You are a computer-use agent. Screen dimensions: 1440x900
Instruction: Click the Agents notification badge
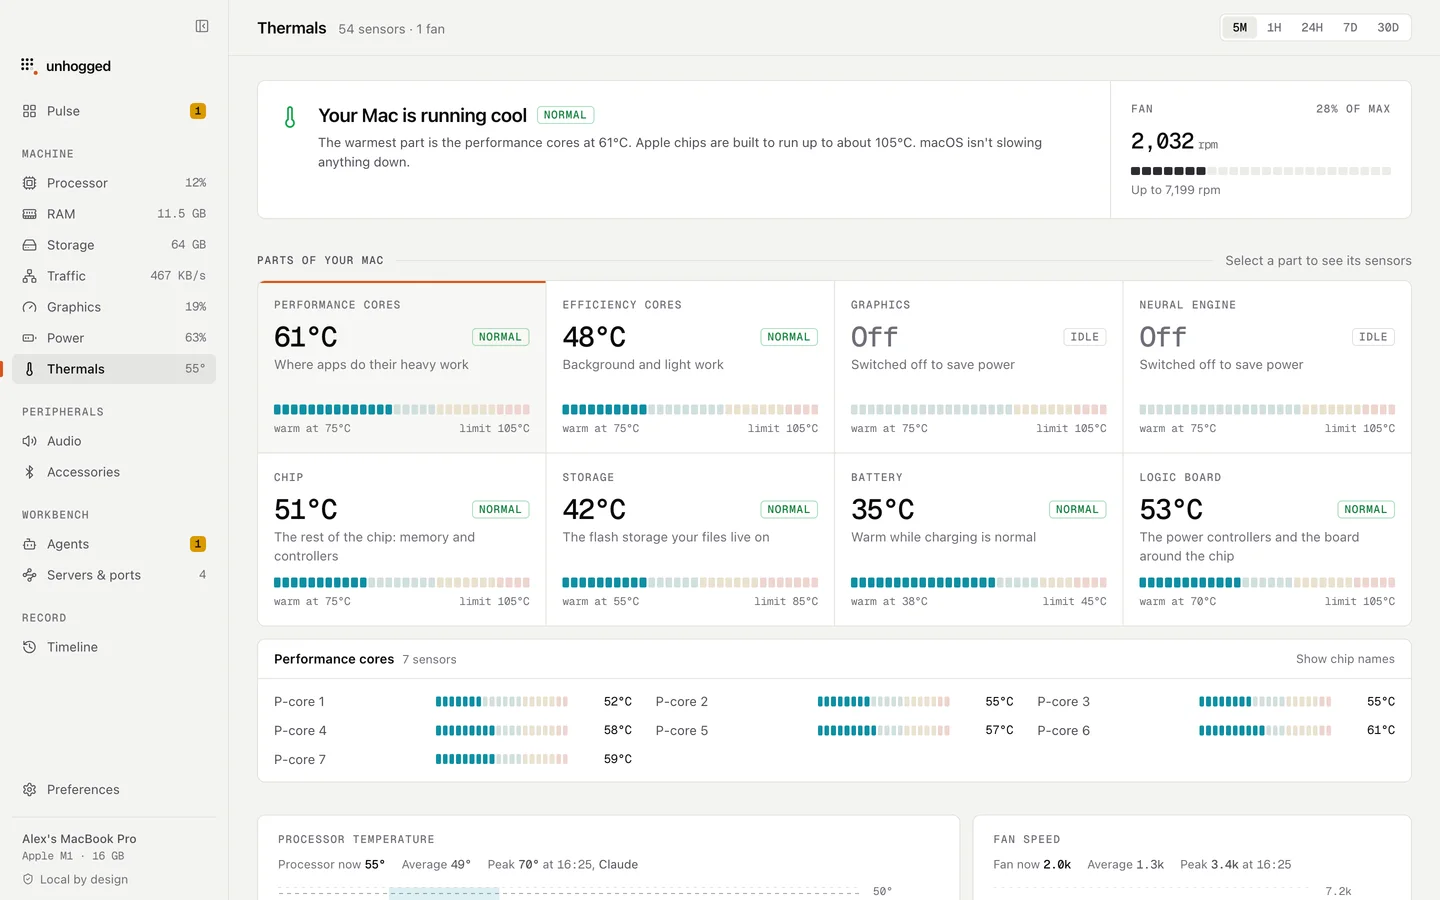tap(198, 544)
